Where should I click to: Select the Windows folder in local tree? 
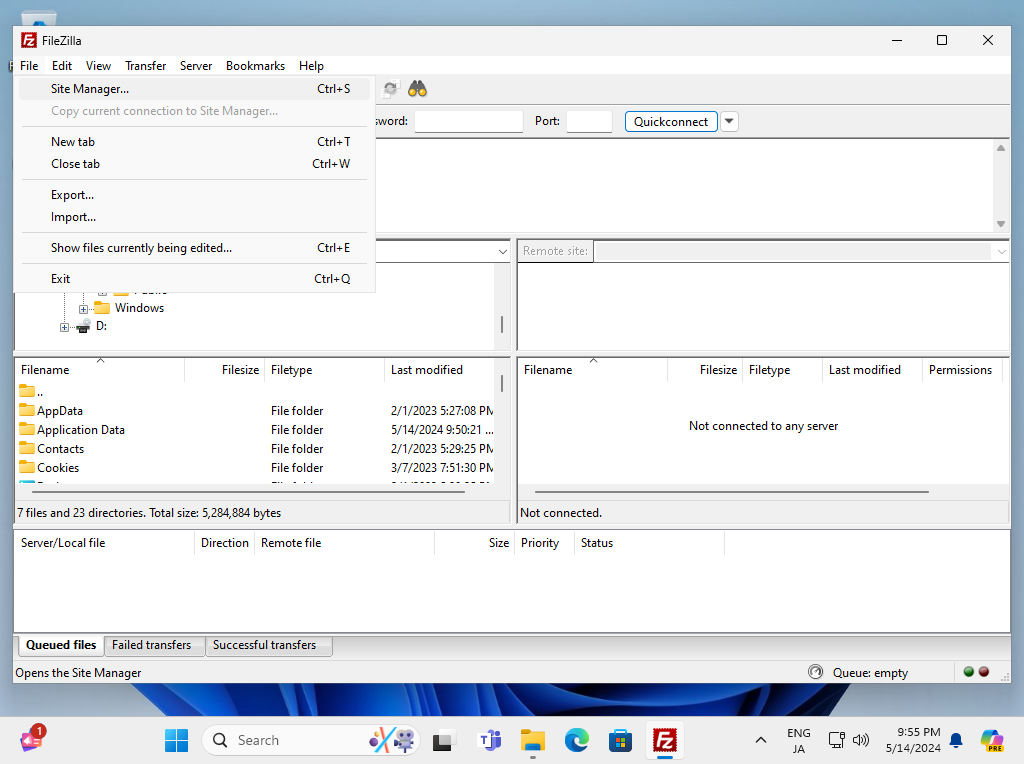tap(139, 308)
